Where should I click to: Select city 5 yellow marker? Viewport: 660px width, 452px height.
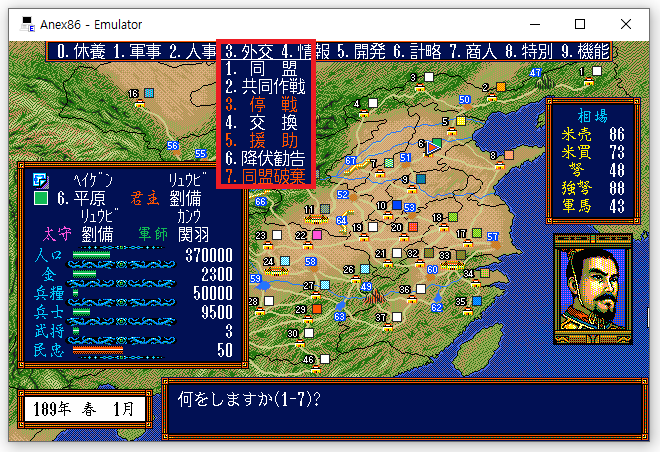(461, 121)
